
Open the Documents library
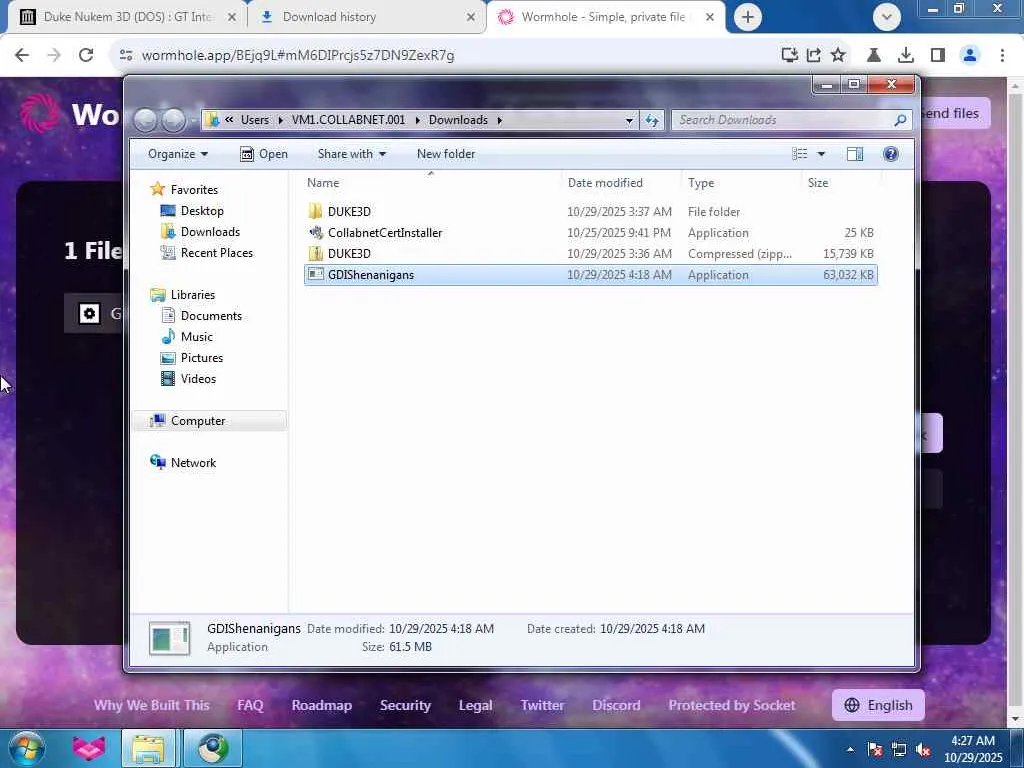(211, 315)
